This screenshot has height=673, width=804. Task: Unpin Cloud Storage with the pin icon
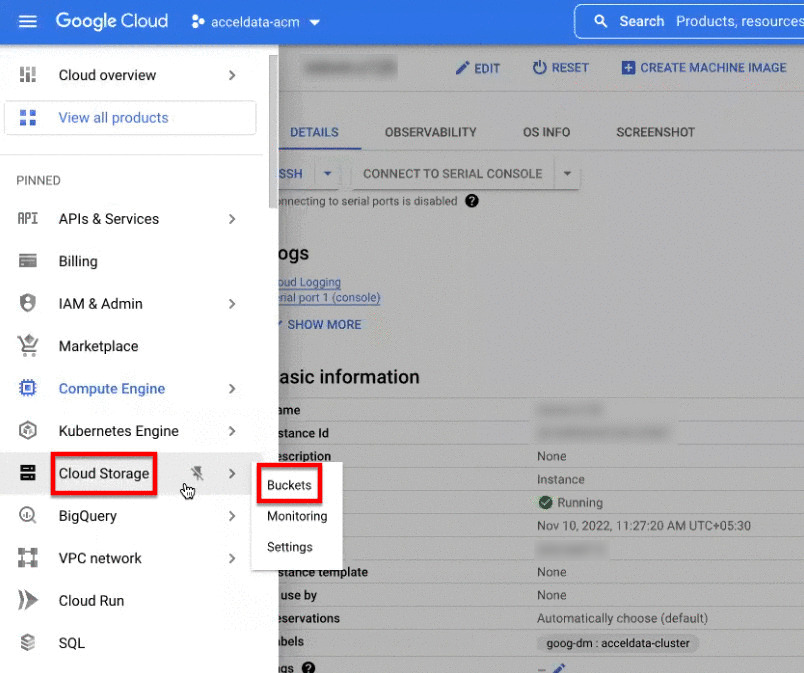pyautogui.click(x=197, y=473)
